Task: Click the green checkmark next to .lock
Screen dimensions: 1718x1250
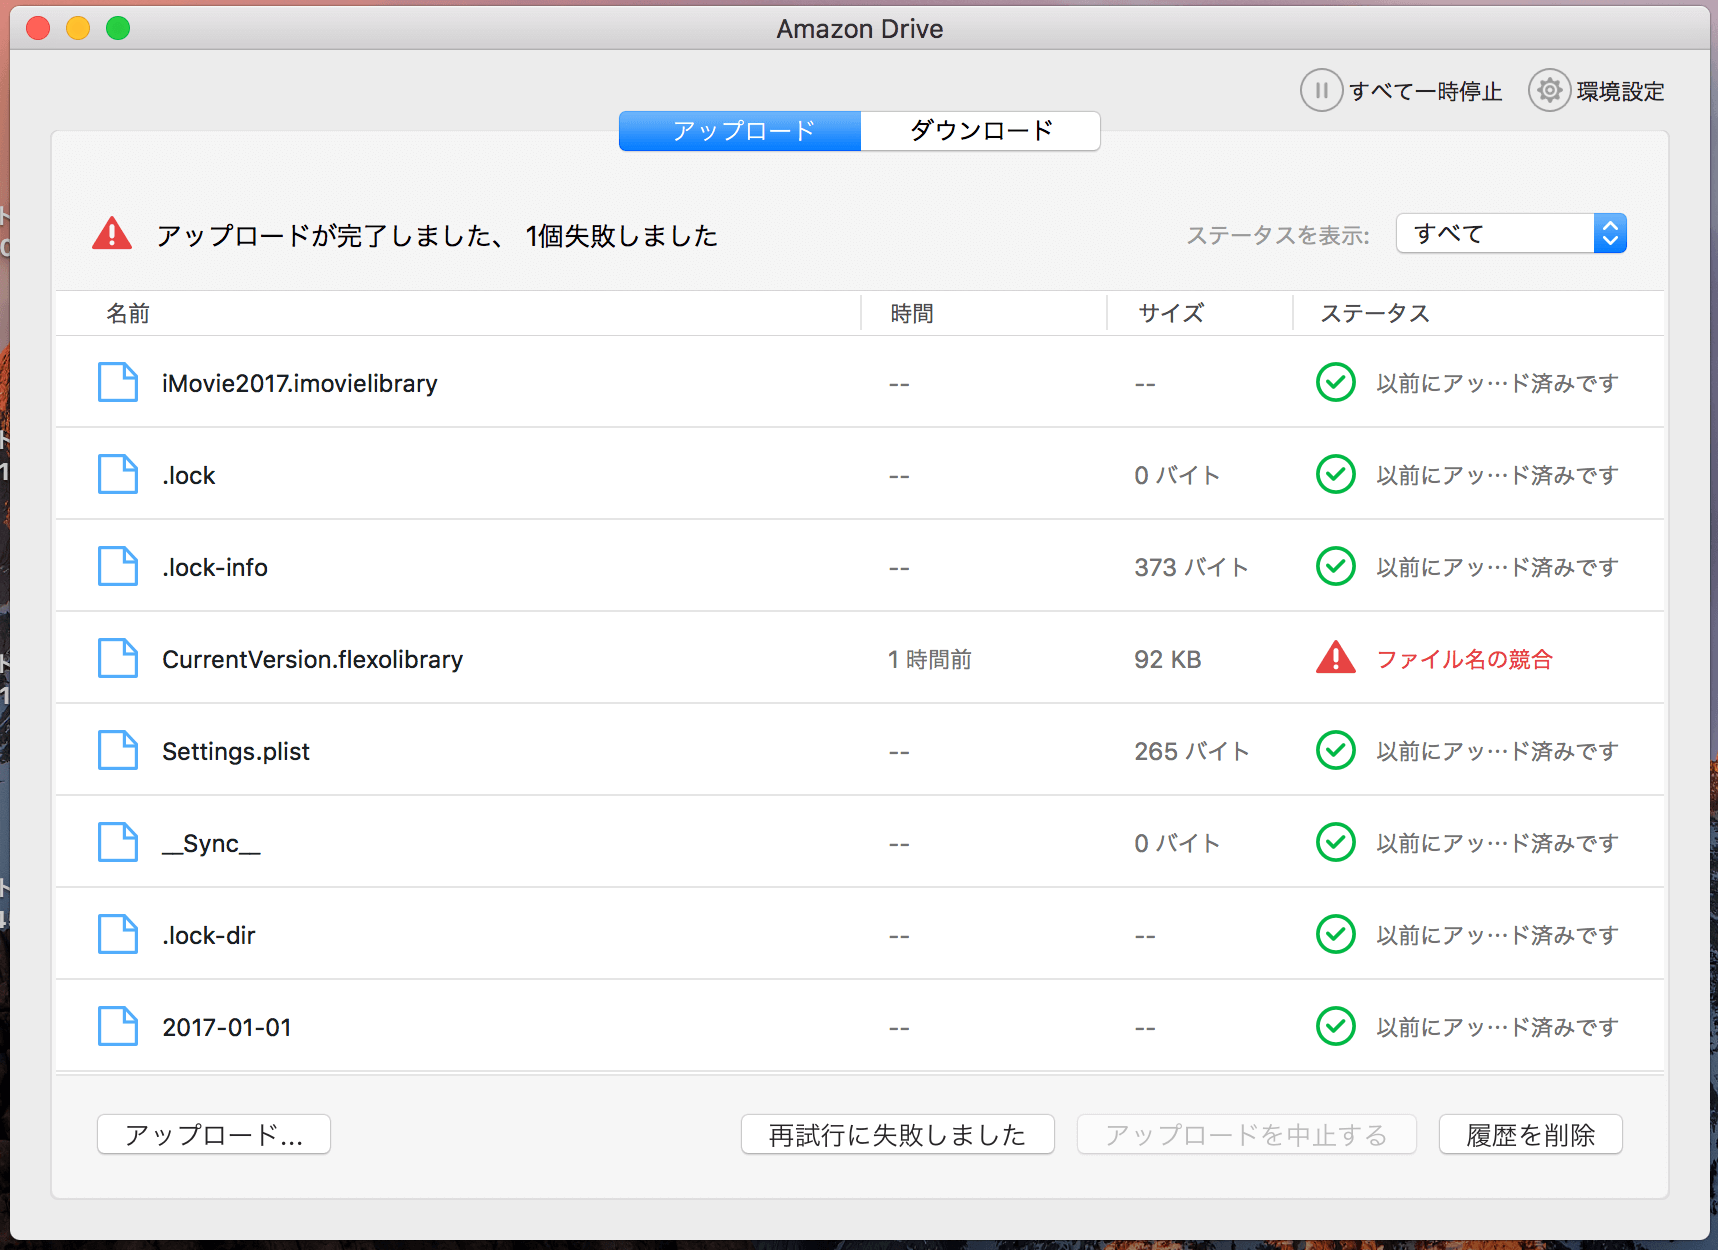Action: [1336, 474]
